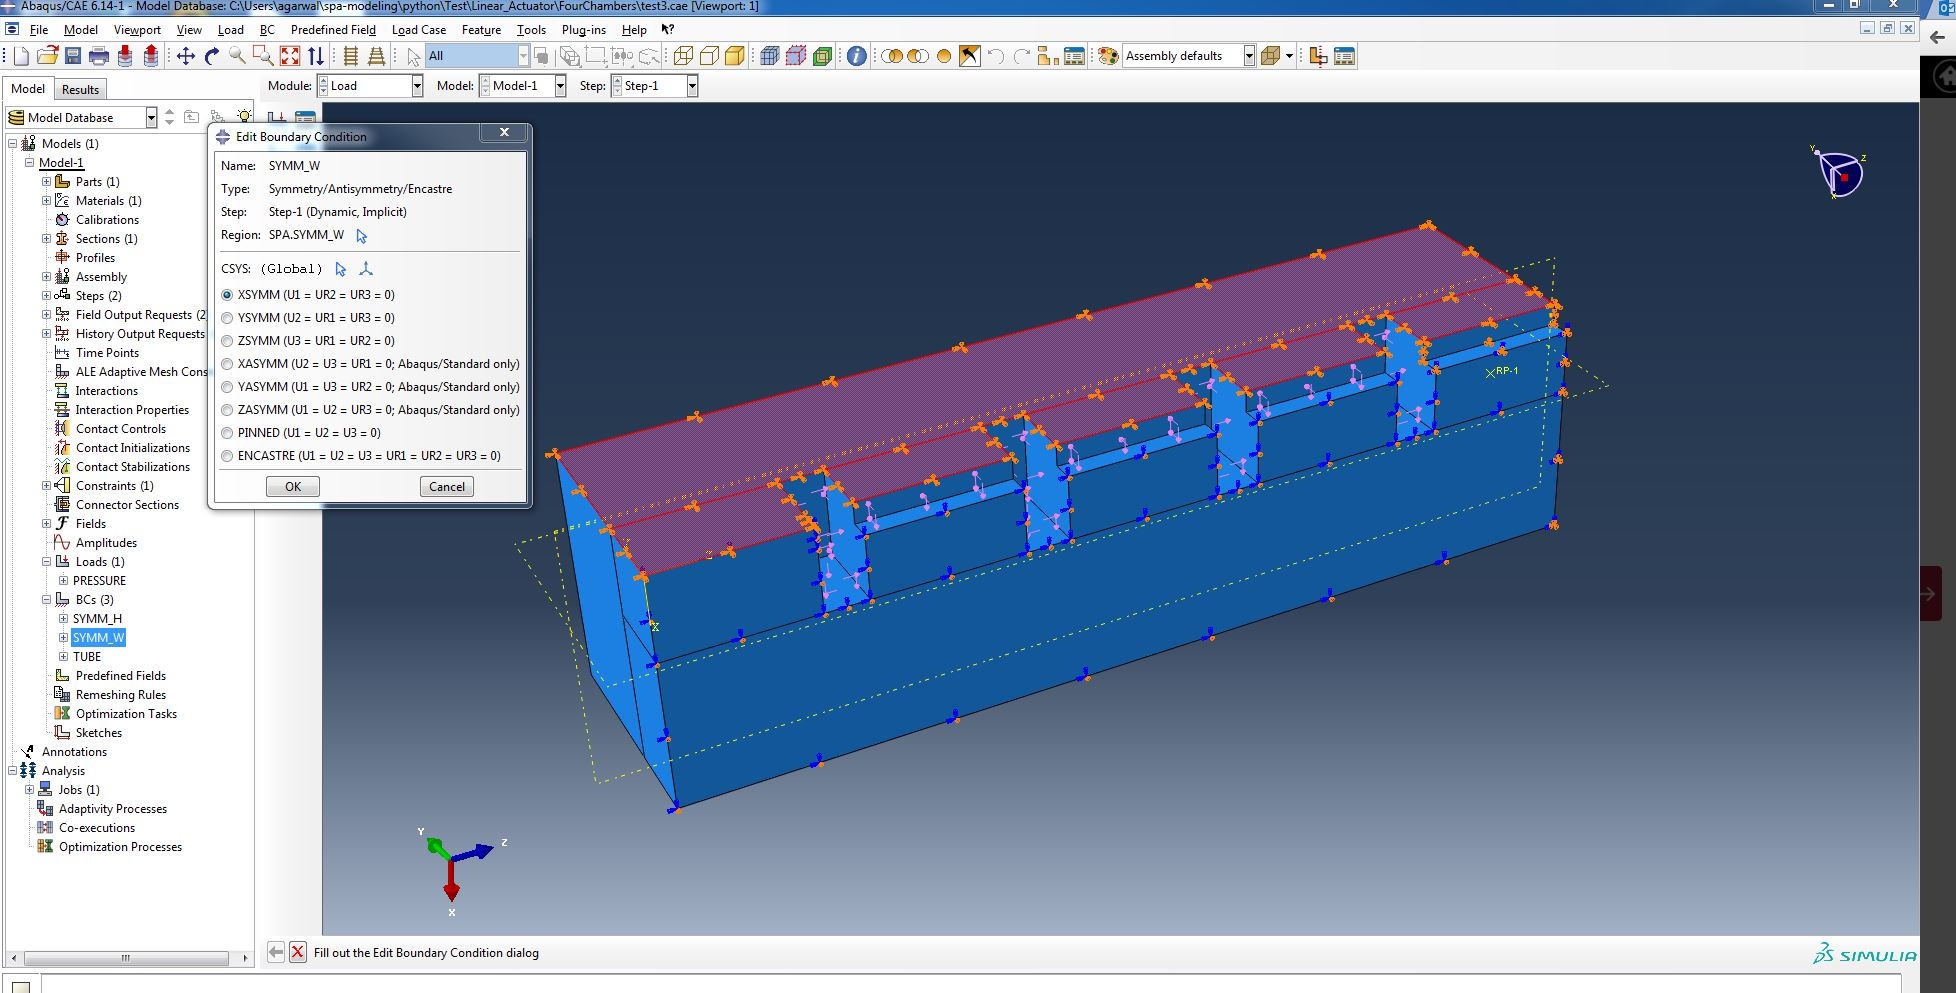This screenshot has width=1956, height=993.
Task: Open the Predefined Field menu
Action: pyautogui.click(x=333, y=30)
